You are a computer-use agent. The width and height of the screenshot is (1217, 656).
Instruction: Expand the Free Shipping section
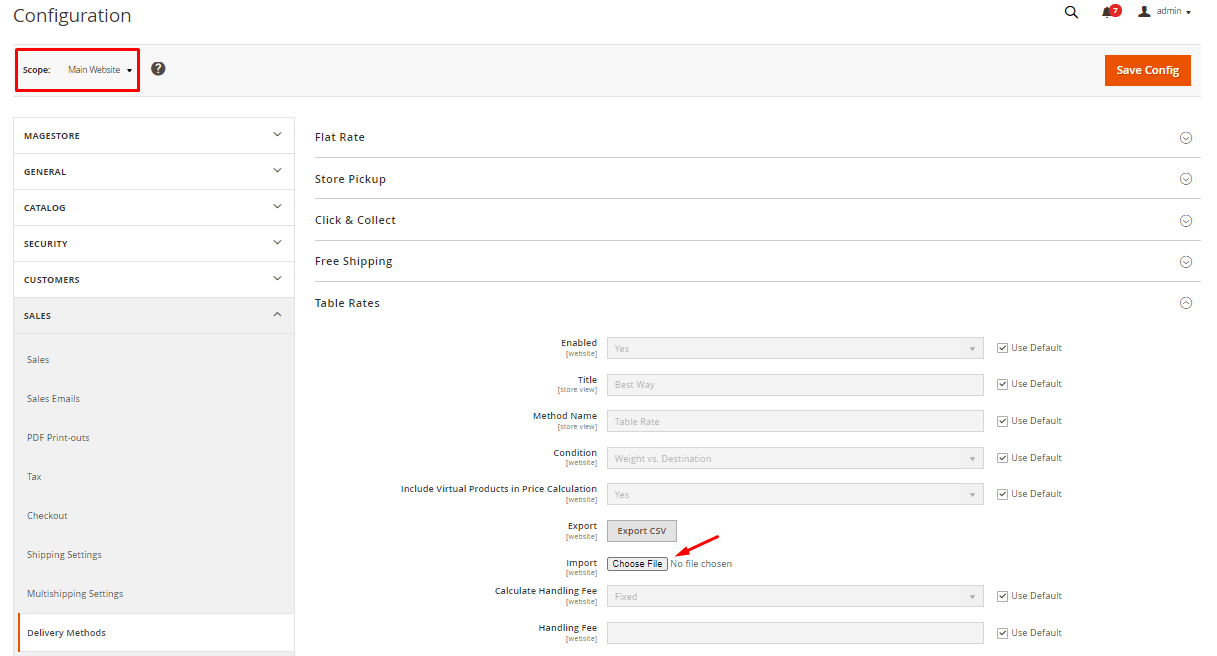(1186, 261)
